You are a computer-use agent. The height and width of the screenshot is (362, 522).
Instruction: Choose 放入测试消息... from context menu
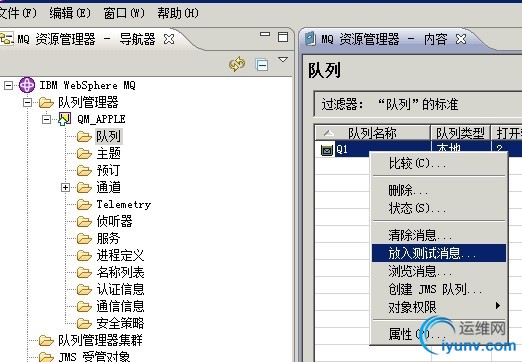tap(439, 253)
